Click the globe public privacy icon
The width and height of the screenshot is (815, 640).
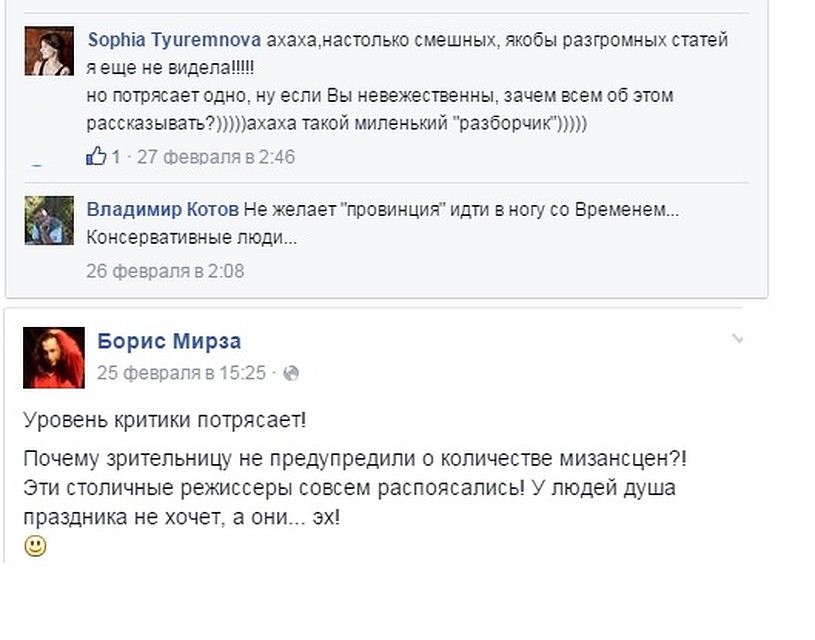(x=291, y=373)
